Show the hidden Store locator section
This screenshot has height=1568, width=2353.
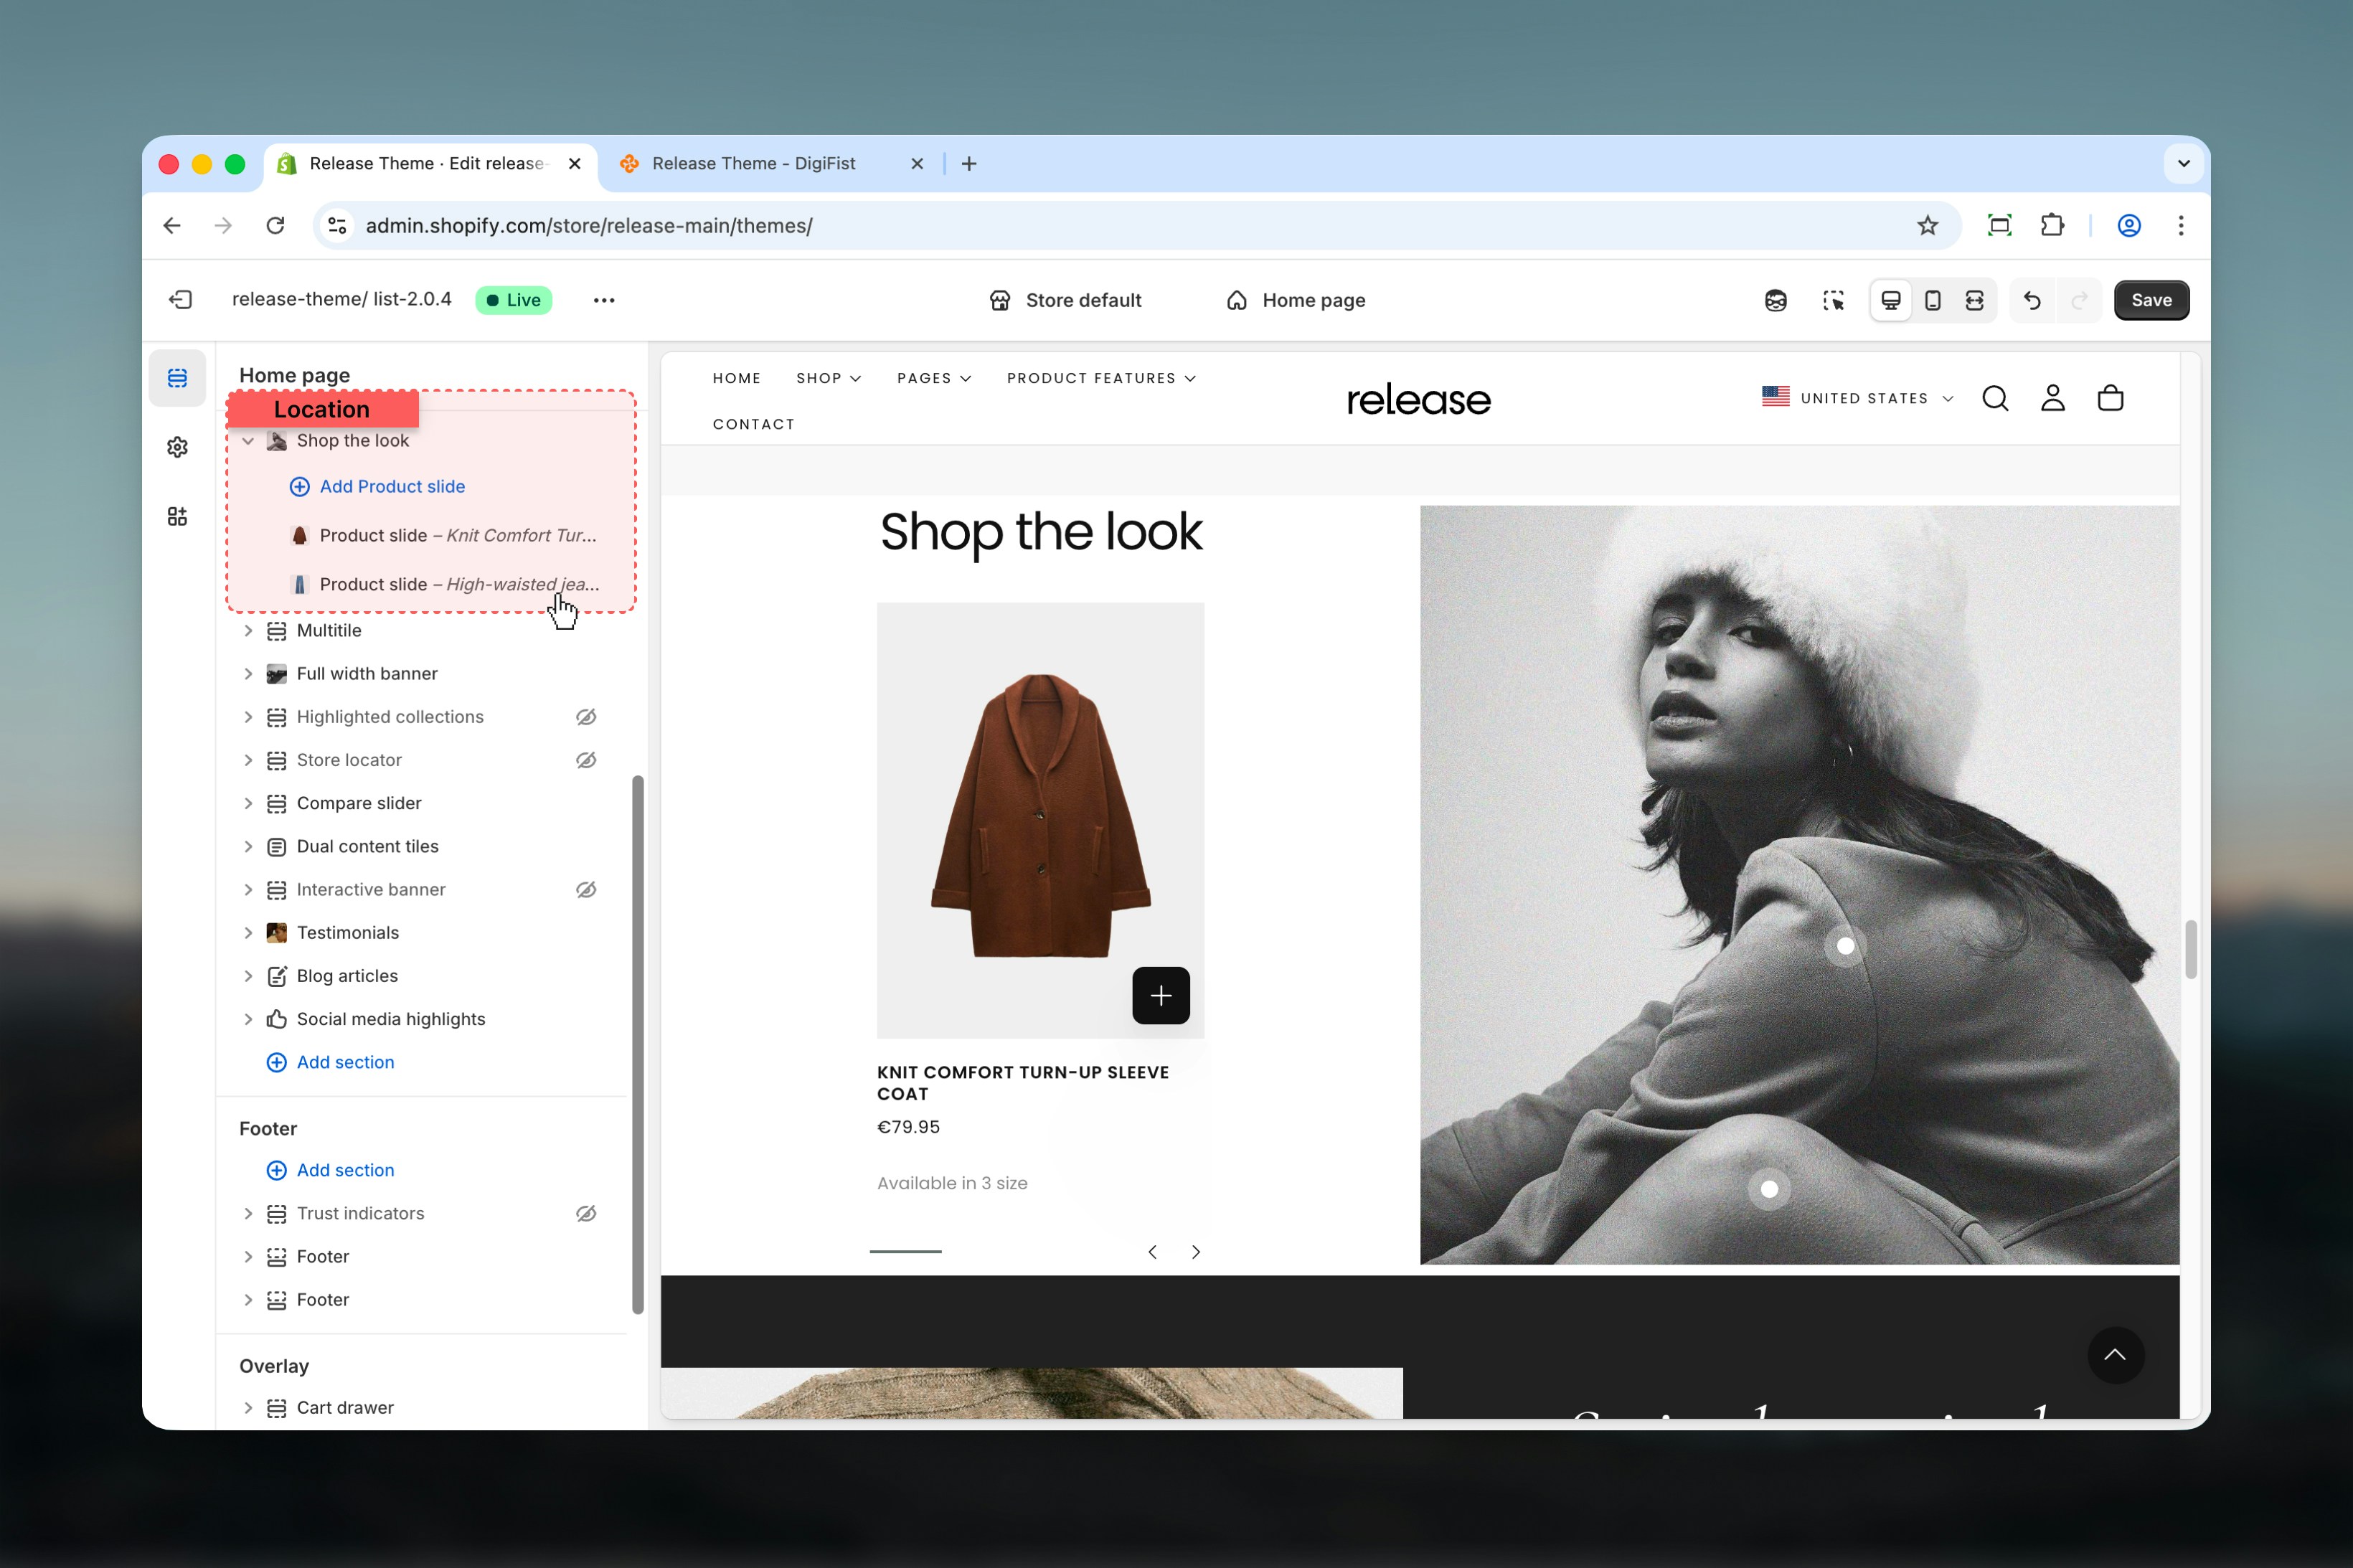pyautogui.click(x=586, y=760)
